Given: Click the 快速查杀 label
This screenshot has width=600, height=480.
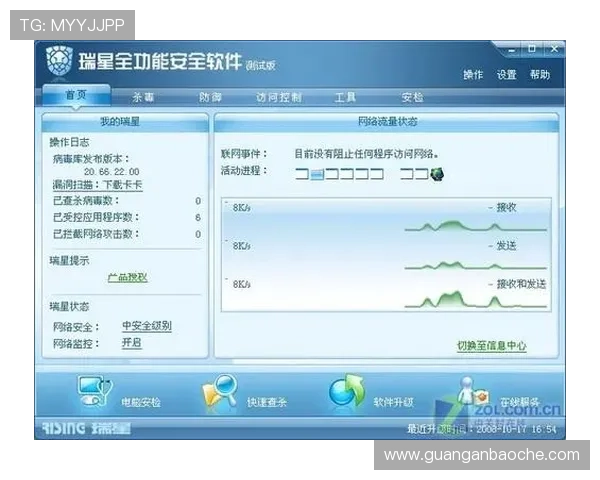Looking at the screenshot, I should [x=267, y=402].
